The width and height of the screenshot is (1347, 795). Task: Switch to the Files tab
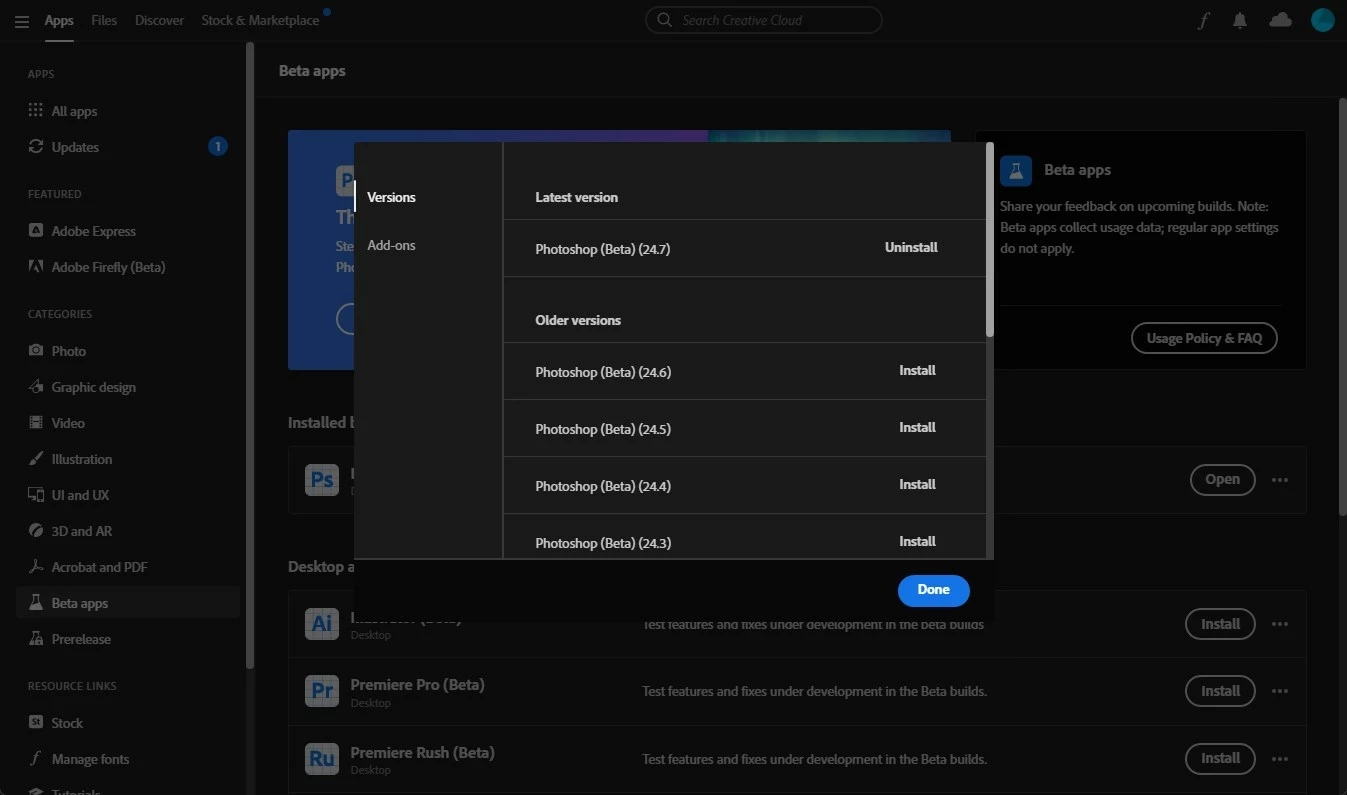pos(104,20)
